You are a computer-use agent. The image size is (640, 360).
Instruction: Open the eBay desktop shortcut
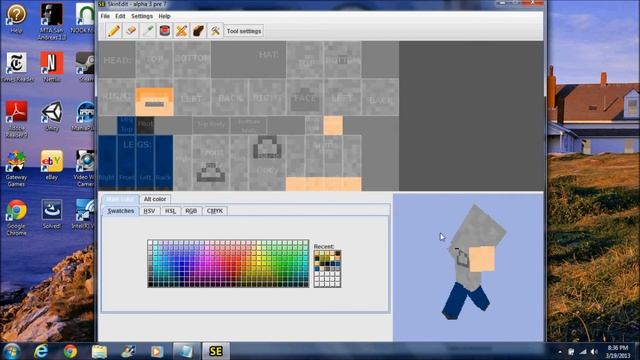[x=52, y=165]
